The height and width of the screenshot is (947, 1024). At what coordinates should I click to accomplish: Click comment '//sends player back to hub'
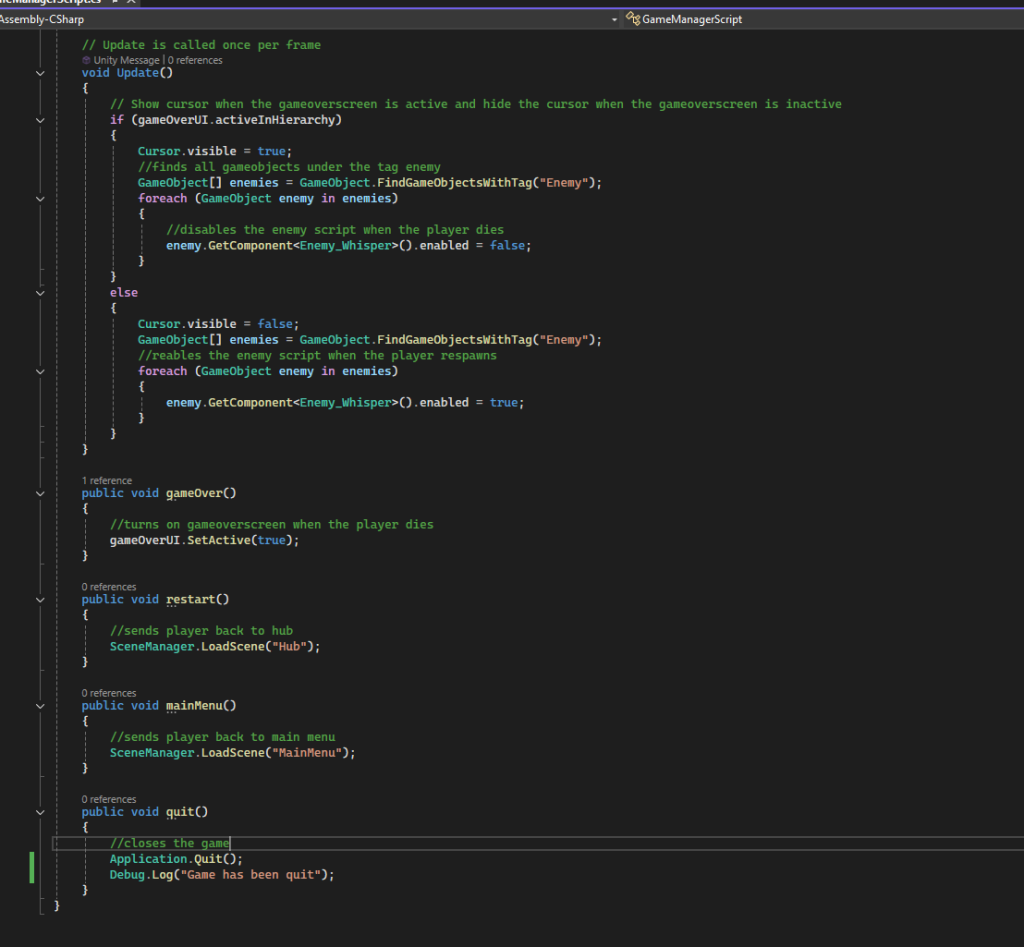201,631
